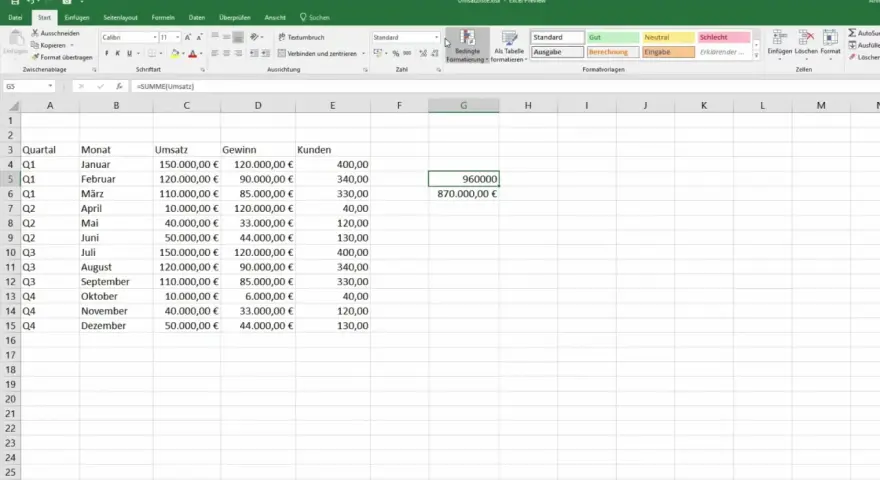Image resolution: width=880 pixels, height=480 pixels.
Task: Select the Format übertragen paintbrush
Action: tap(62, 57)
